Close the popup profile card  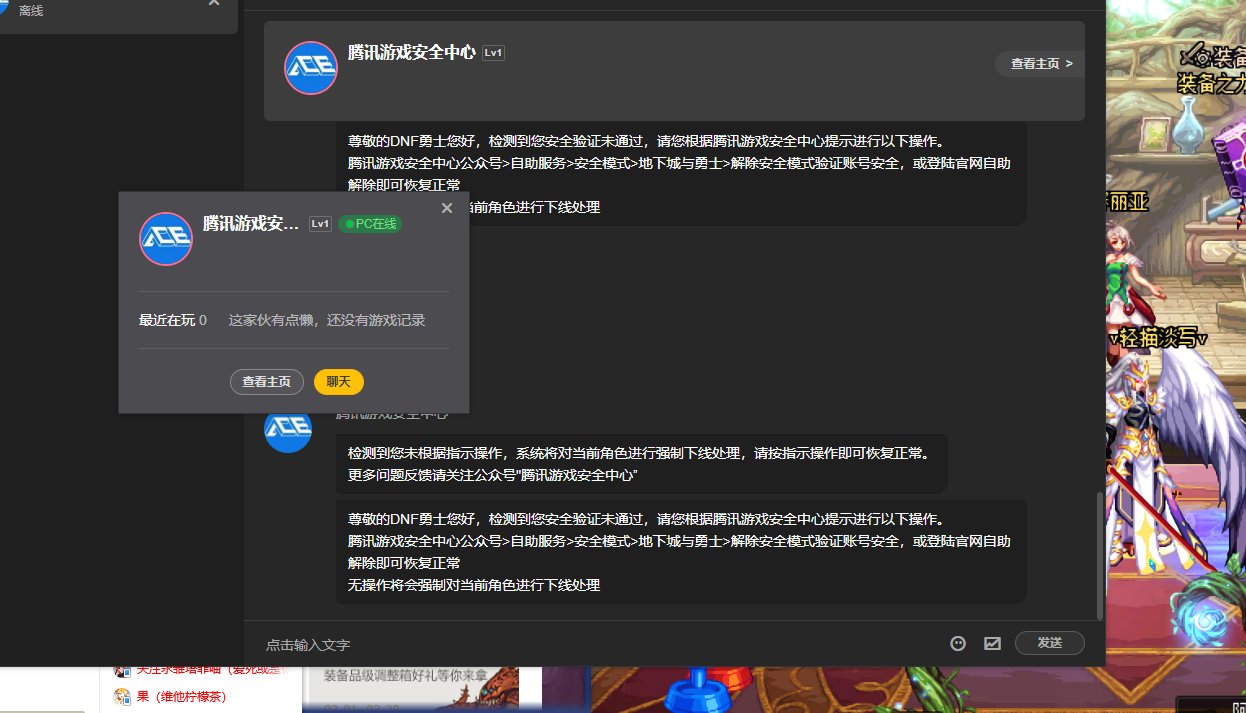pyautogui.click(x=447, y=208)
